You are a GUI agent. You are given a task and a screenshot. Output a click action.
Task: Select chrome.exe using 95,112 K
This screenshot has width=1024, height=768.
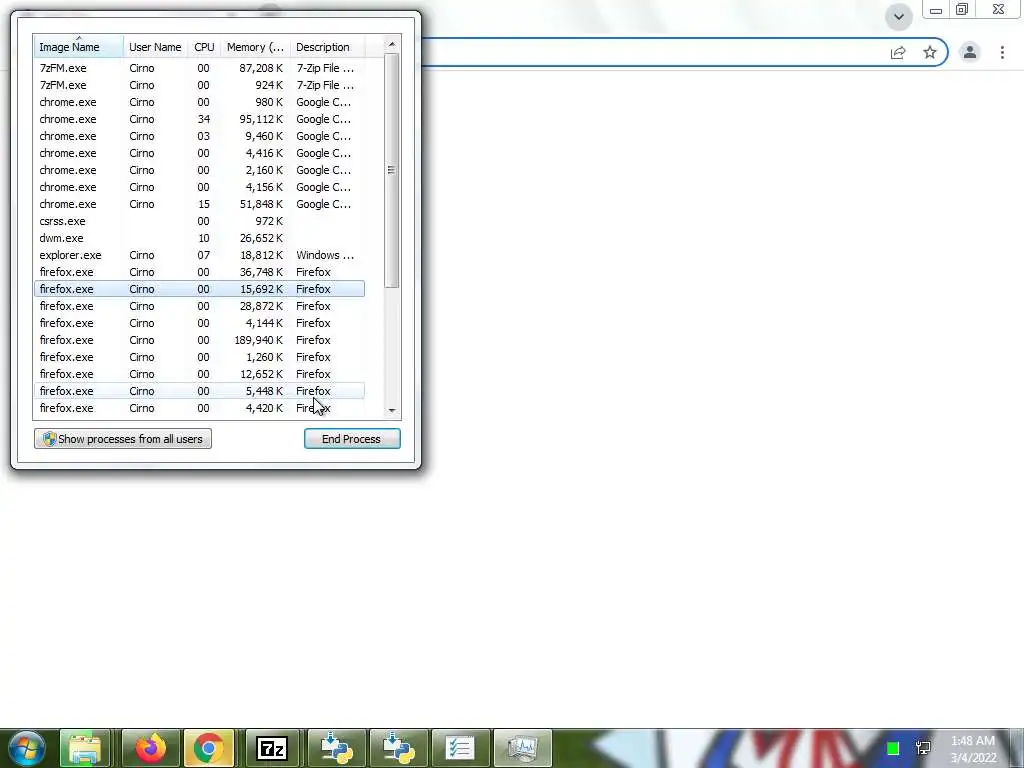pyautogui.click(x=199, y=119)
